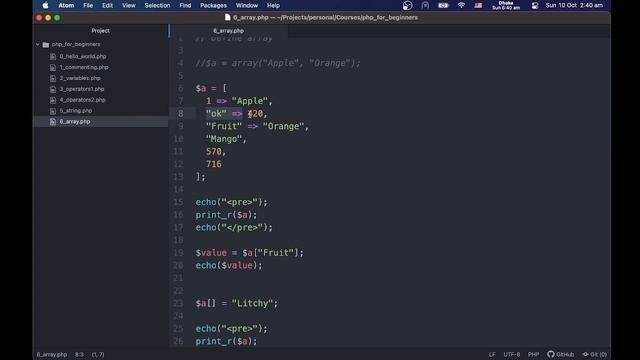Select 6_array.php in tree
This screenshot has width=640, height=360.
tap(75, 121)
